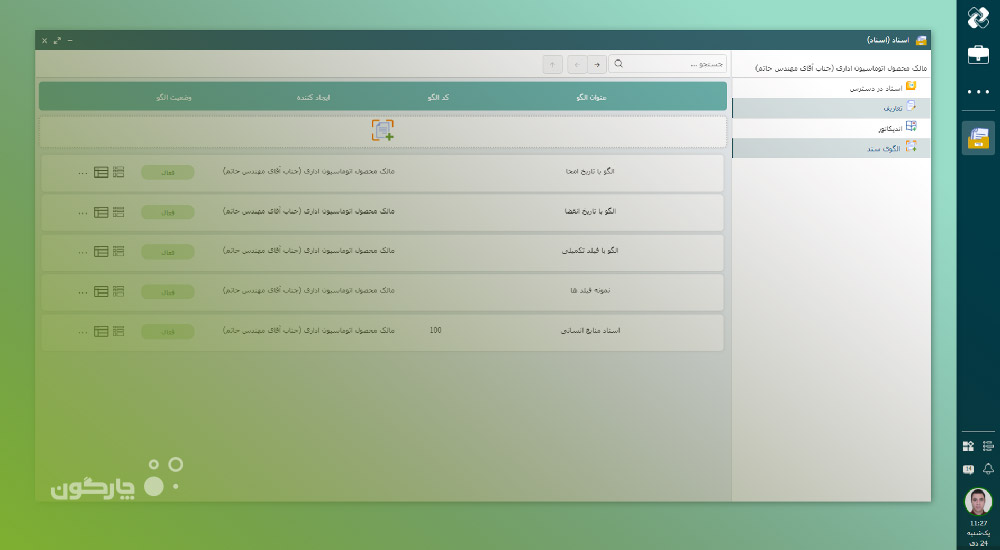Click the clock showing 11:27
The width and height of the screenshot is (1000, 550).
(978, 523)
